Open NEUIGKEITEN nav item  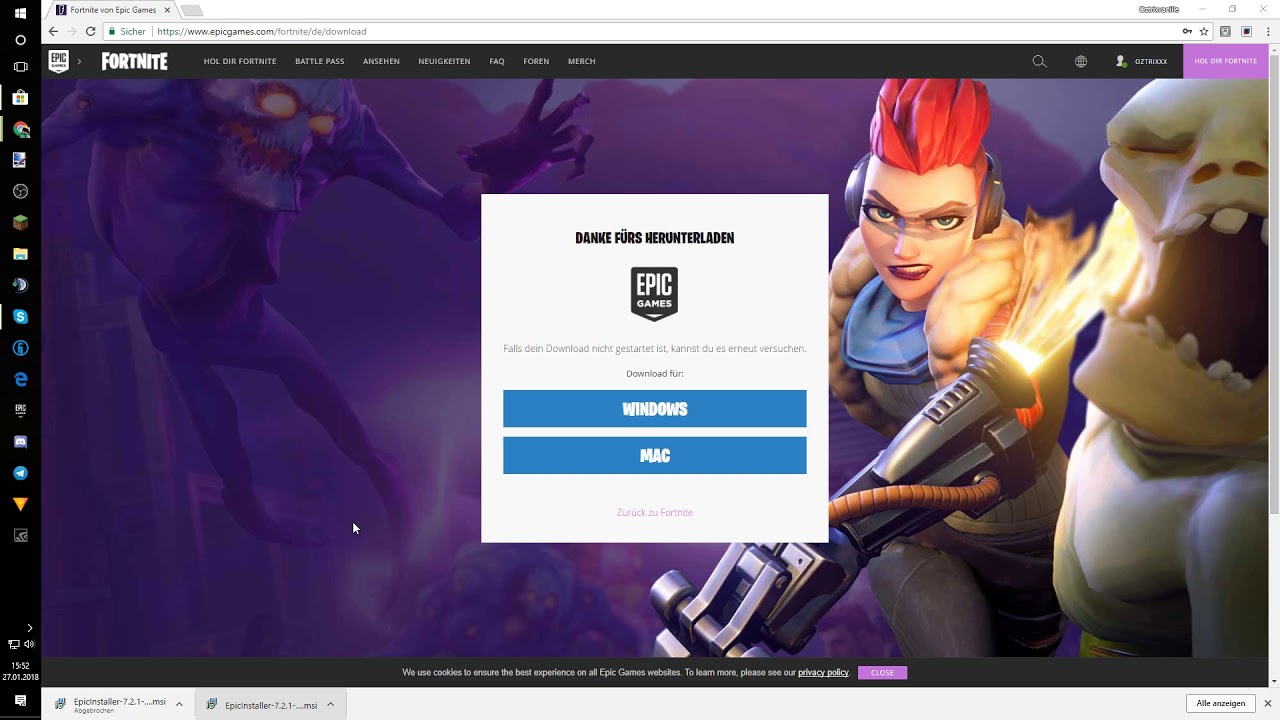point(444,61)
